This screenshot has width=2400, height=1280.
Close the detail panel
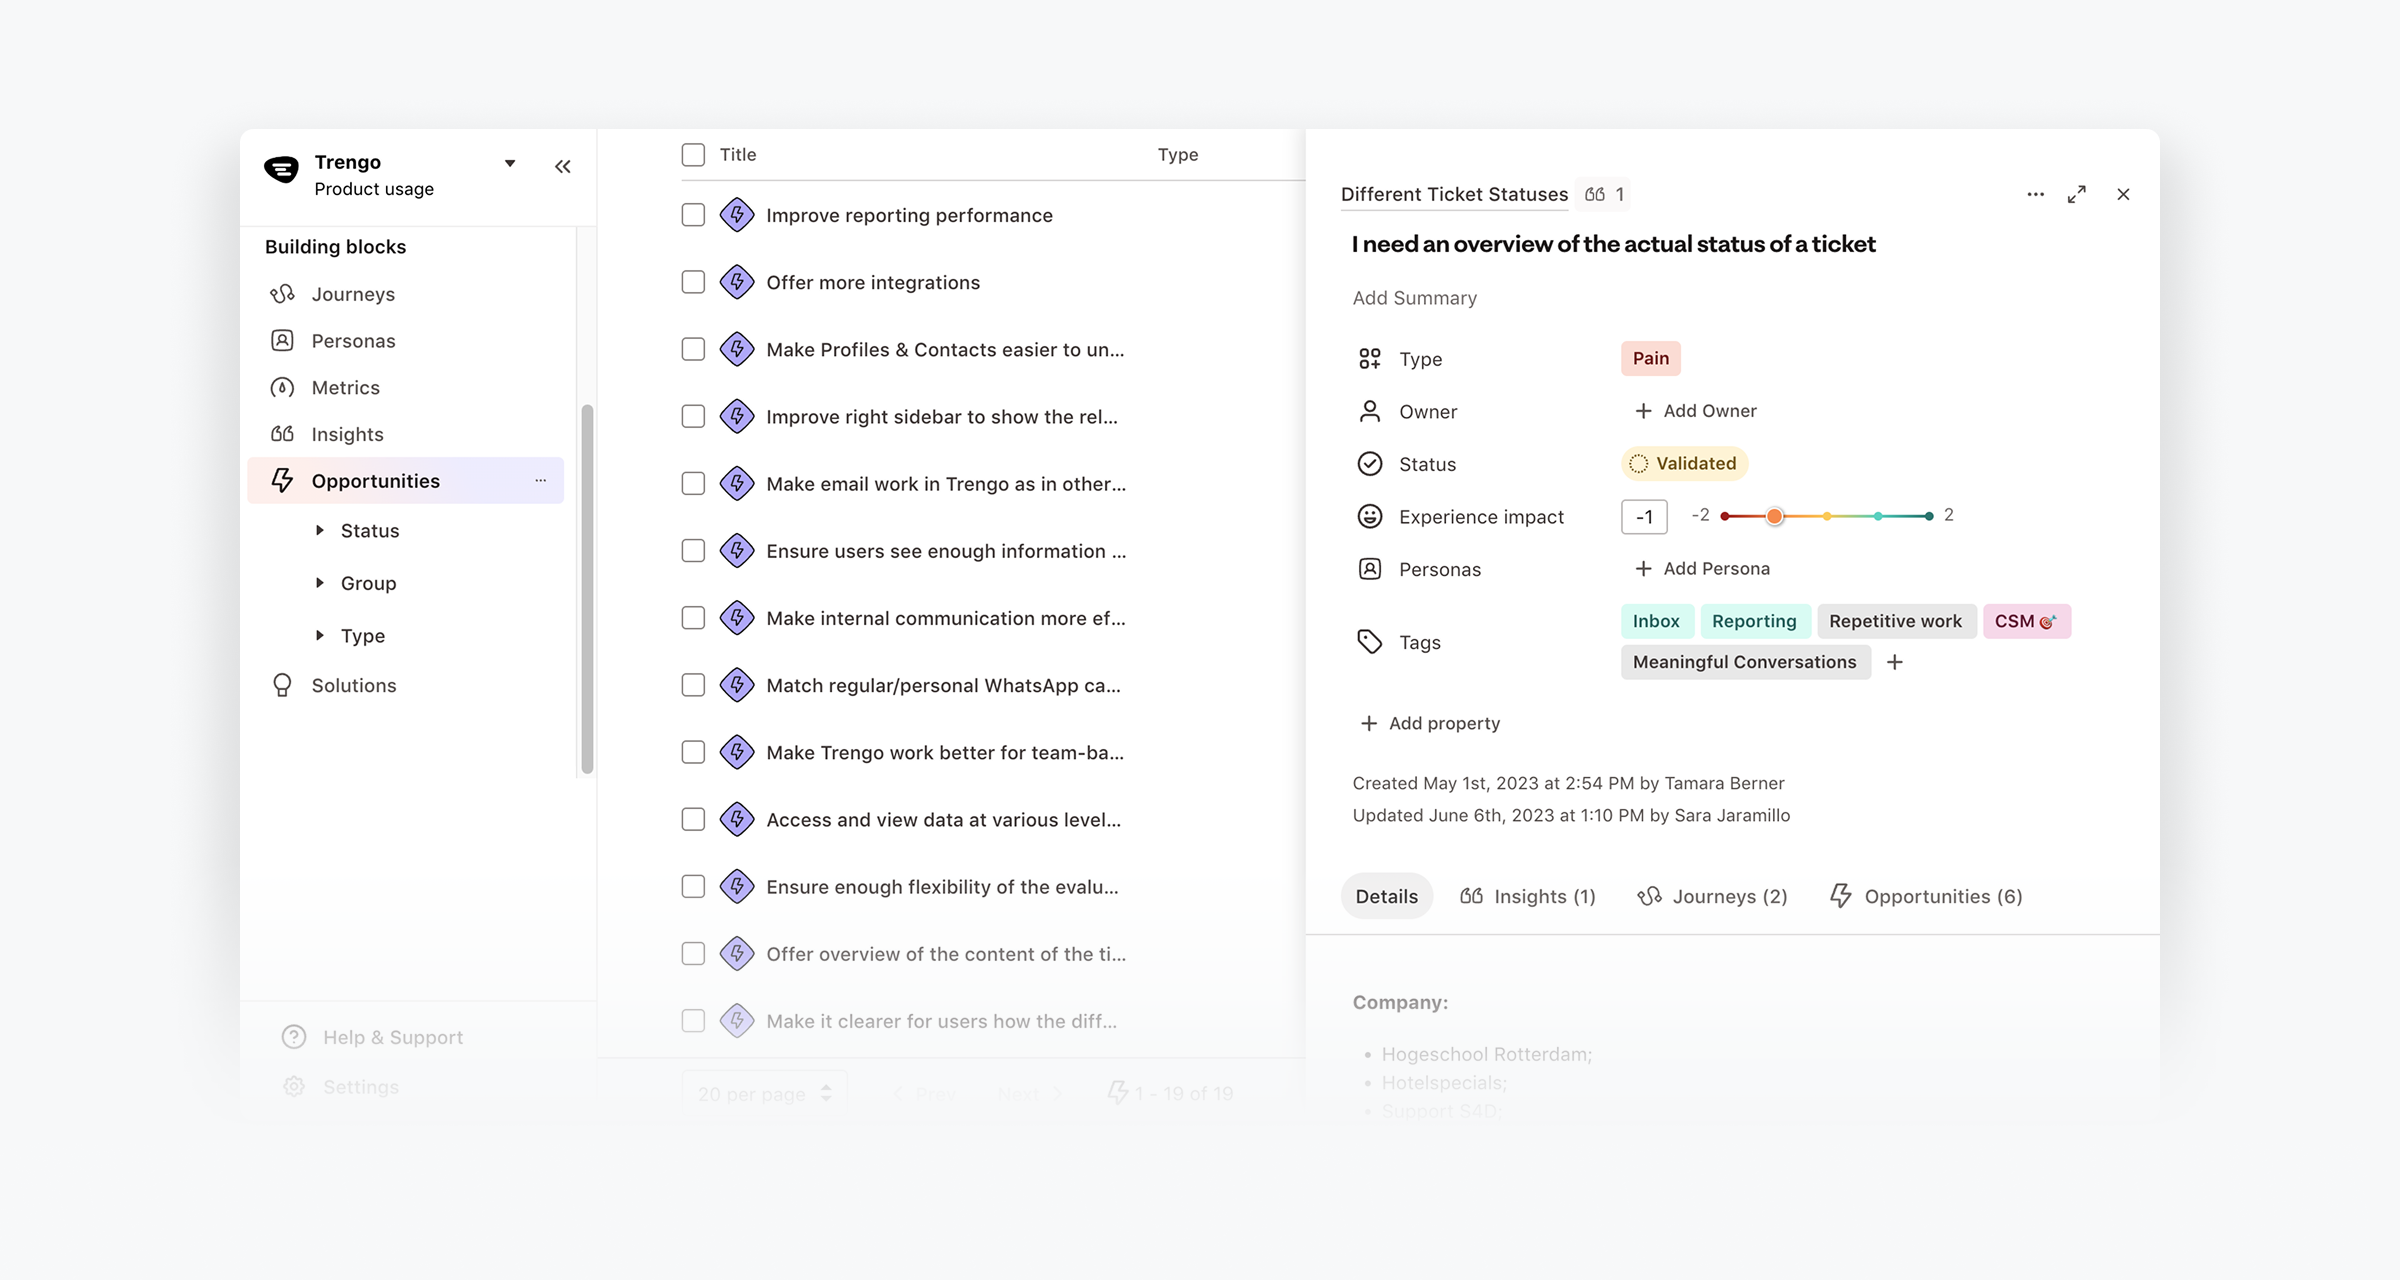point(2123,194)
